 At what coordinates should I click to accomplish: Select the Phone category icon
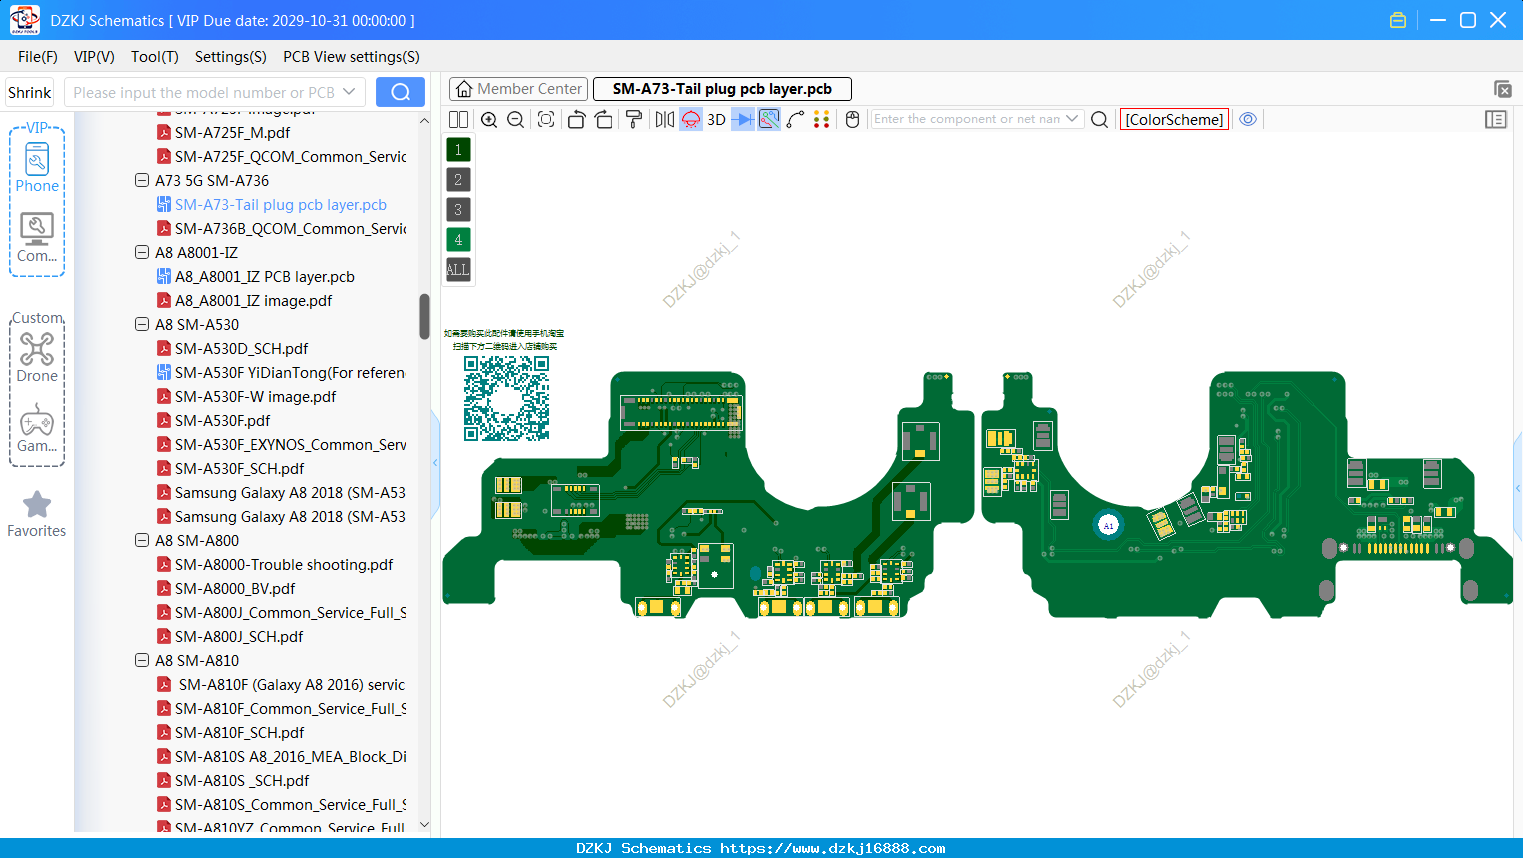pyautogui.click(x=37, y=167)
